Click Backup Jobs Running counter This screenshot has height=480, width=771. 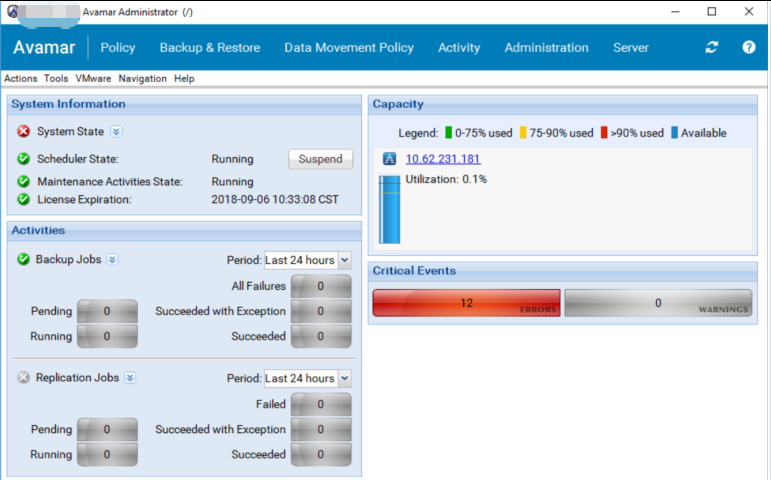107,336
